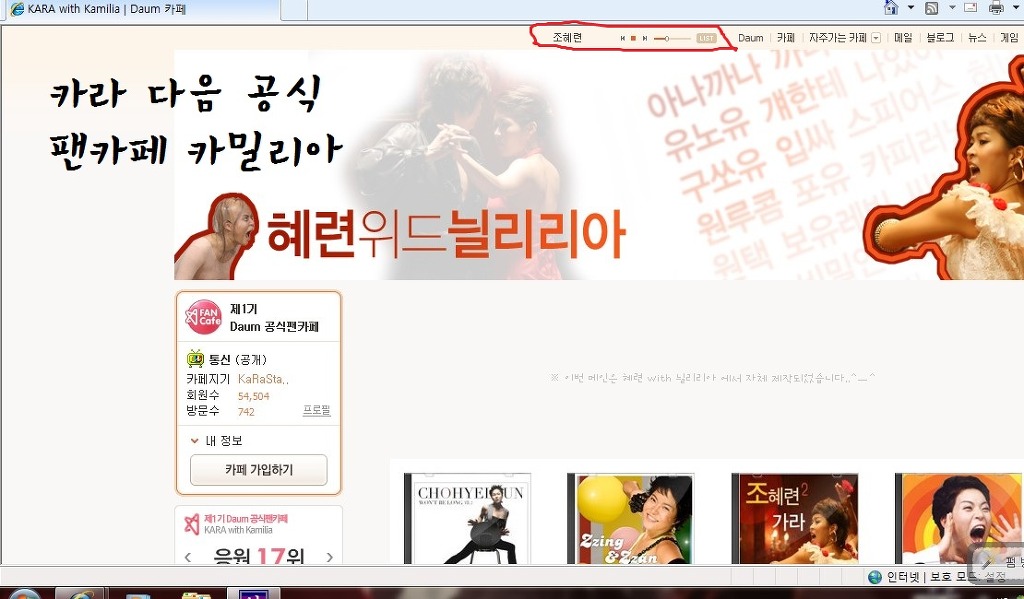Open the music player LIST button

click(x=706, y=39)
